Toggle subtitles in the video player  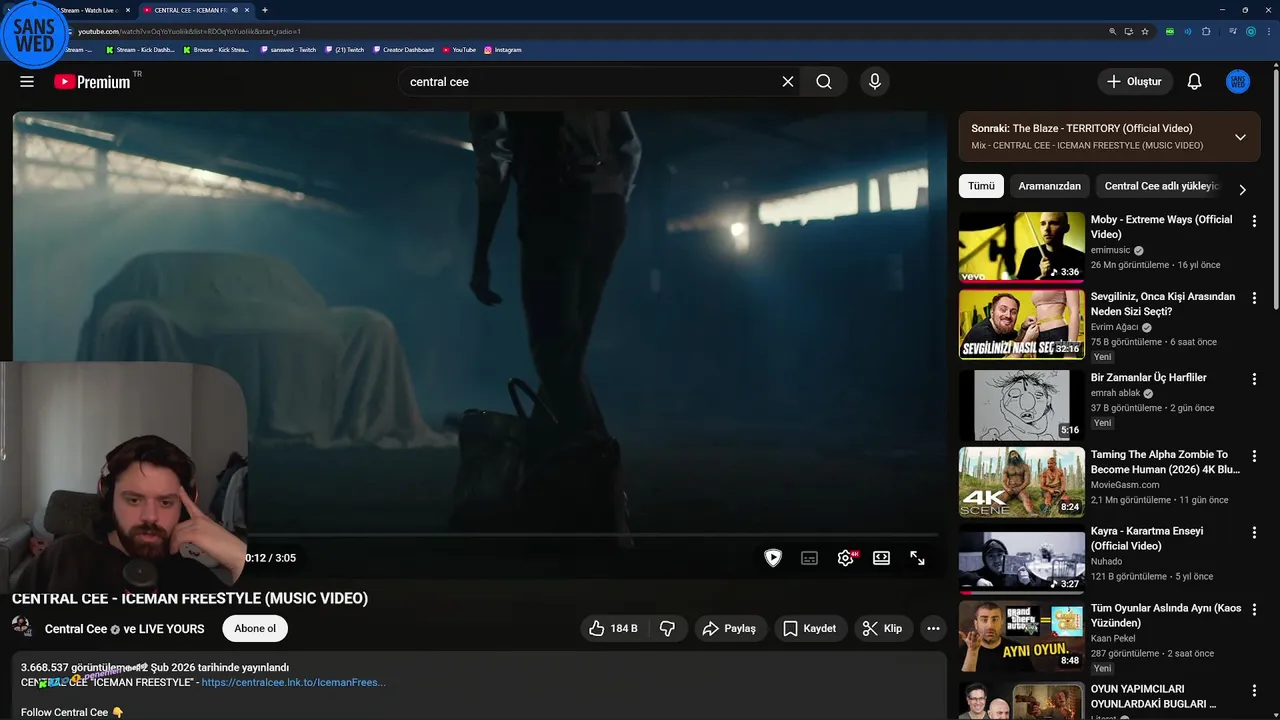(809, 558)
